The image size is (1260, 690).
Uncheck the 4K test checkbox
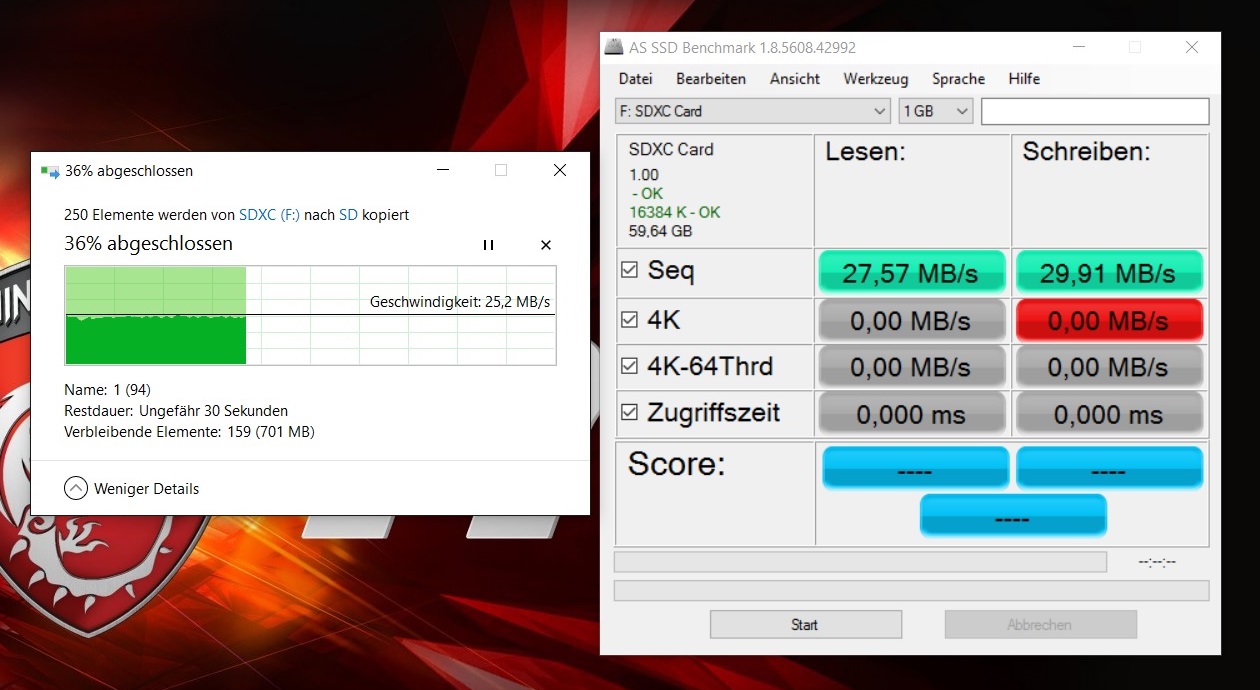(629, 320)
